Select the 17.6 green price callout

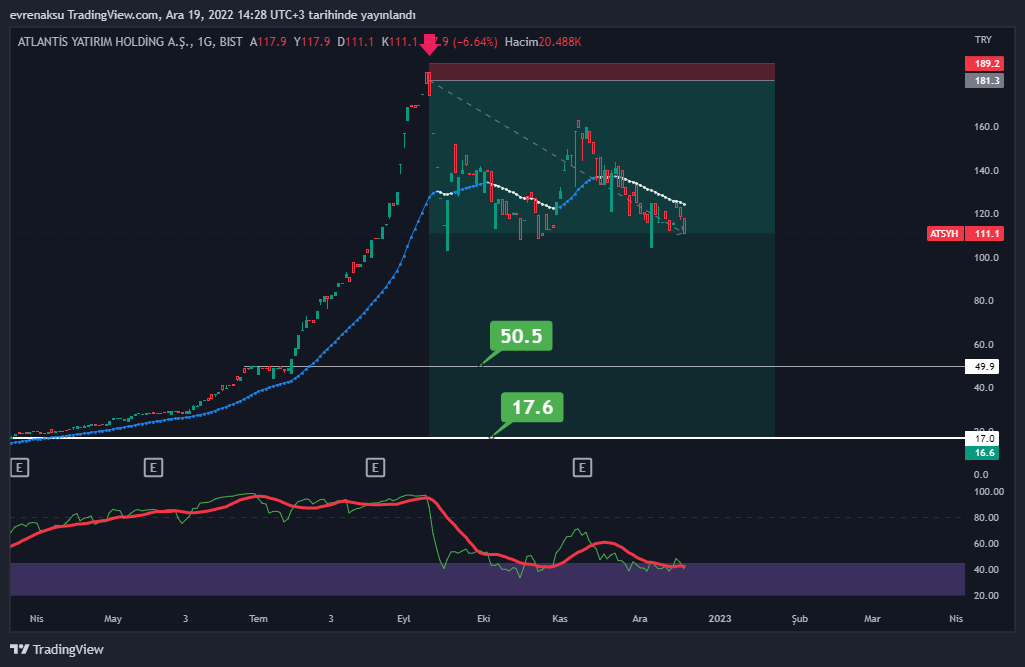click(532, 407)
